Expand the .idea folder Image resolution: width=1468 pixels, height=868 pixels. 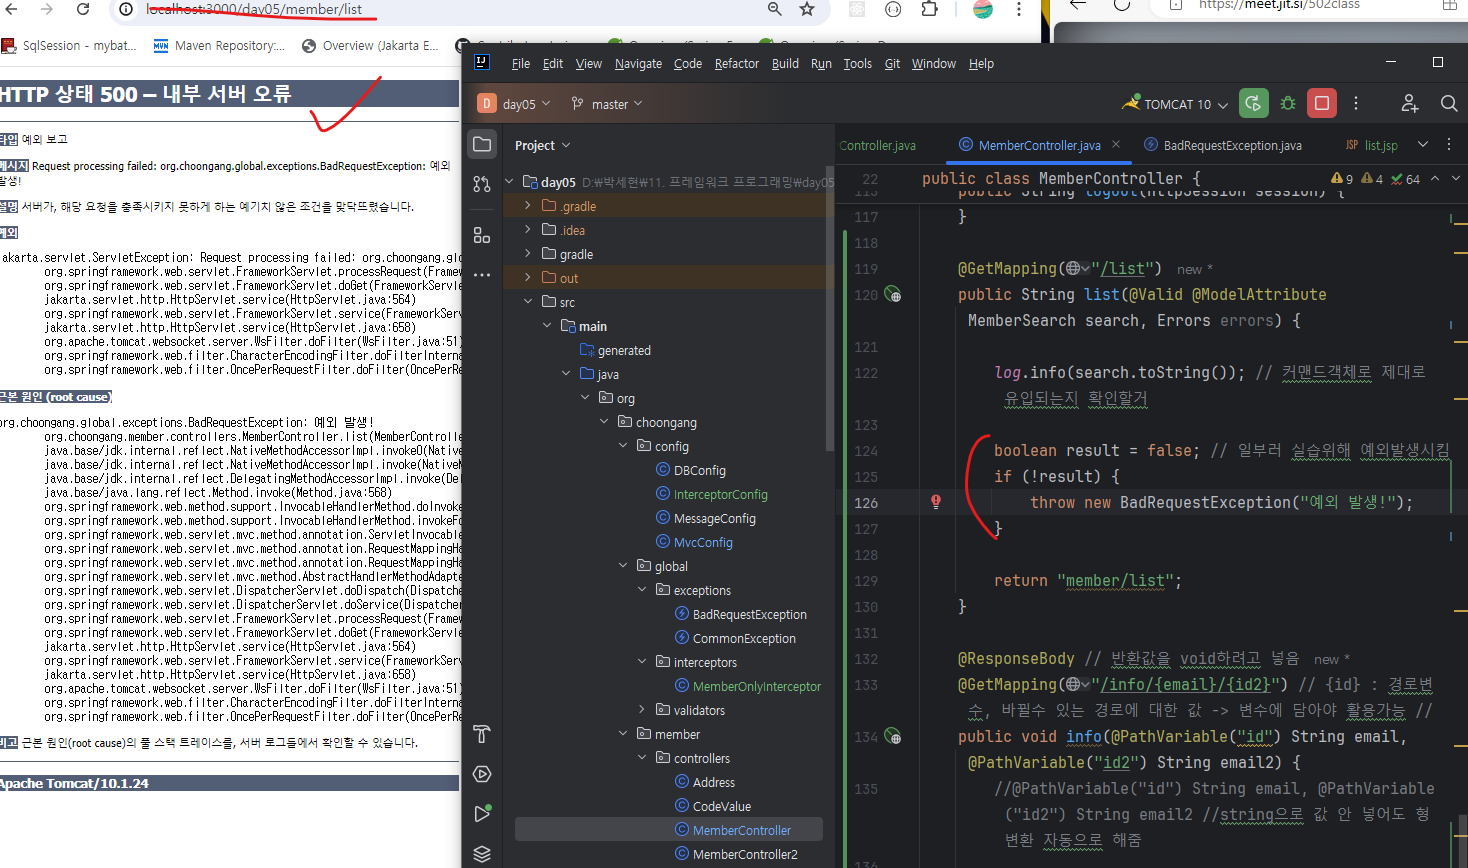coord(528,230)
